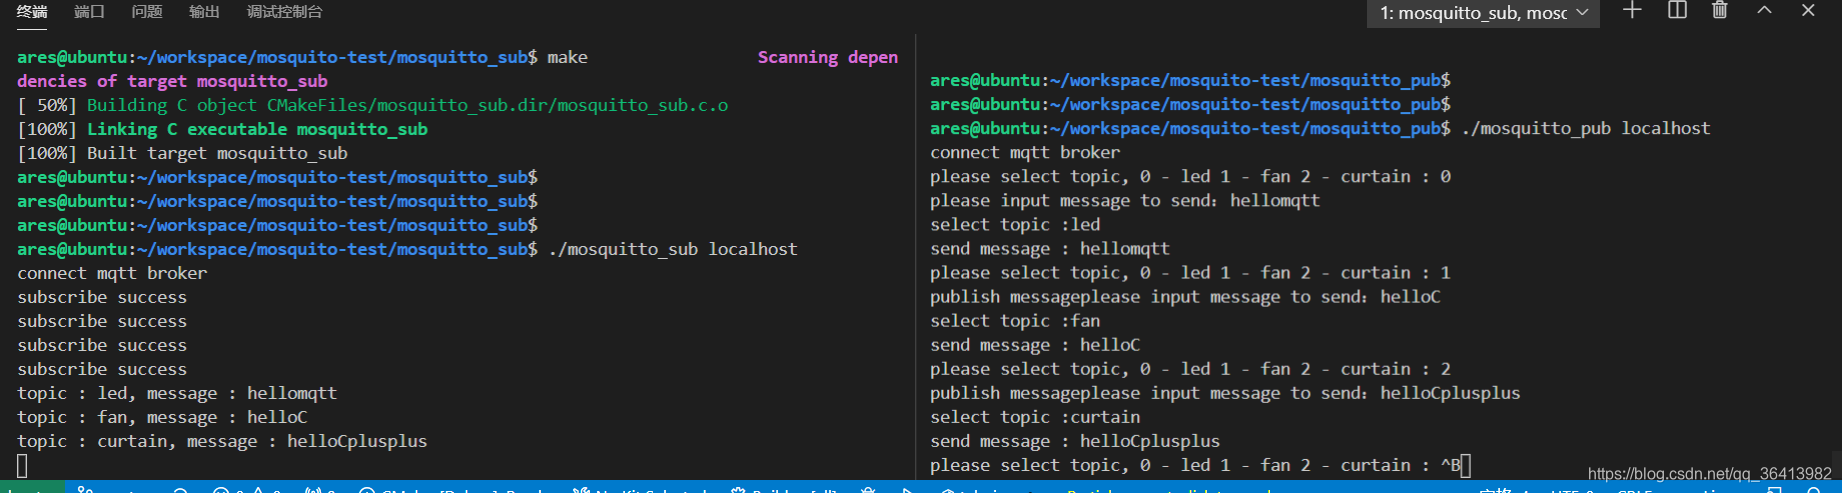This screenshot has width=1842, height=493.
Task: Click 'topic : led, message : hellomqtt' line
Action: click(177, 393)
